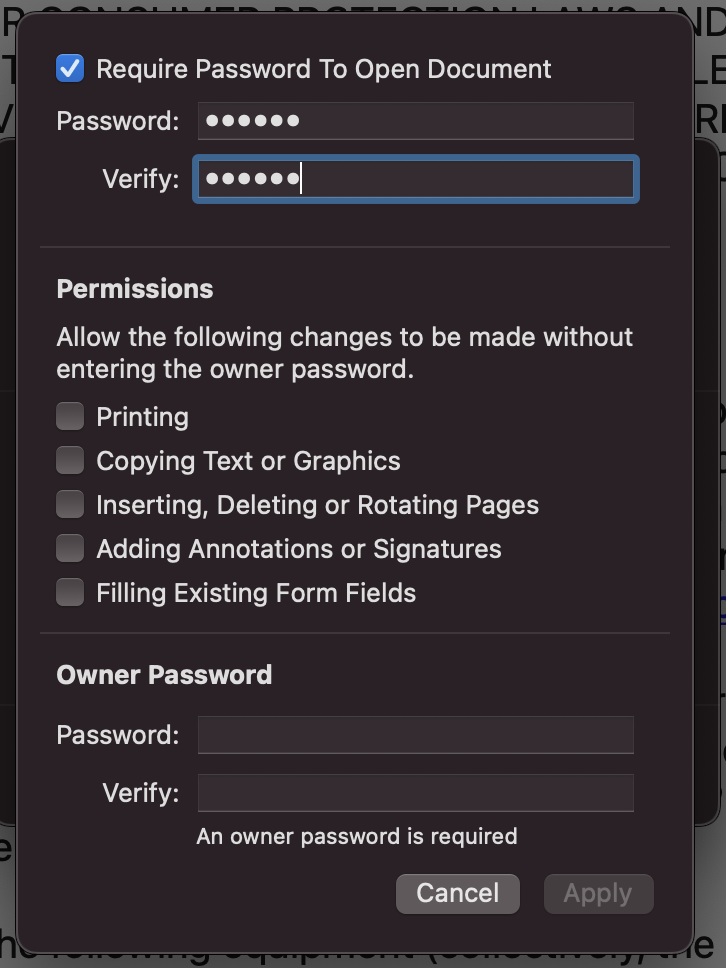Click the document open Password field
The image size is (726, 968).
[415, 120]
